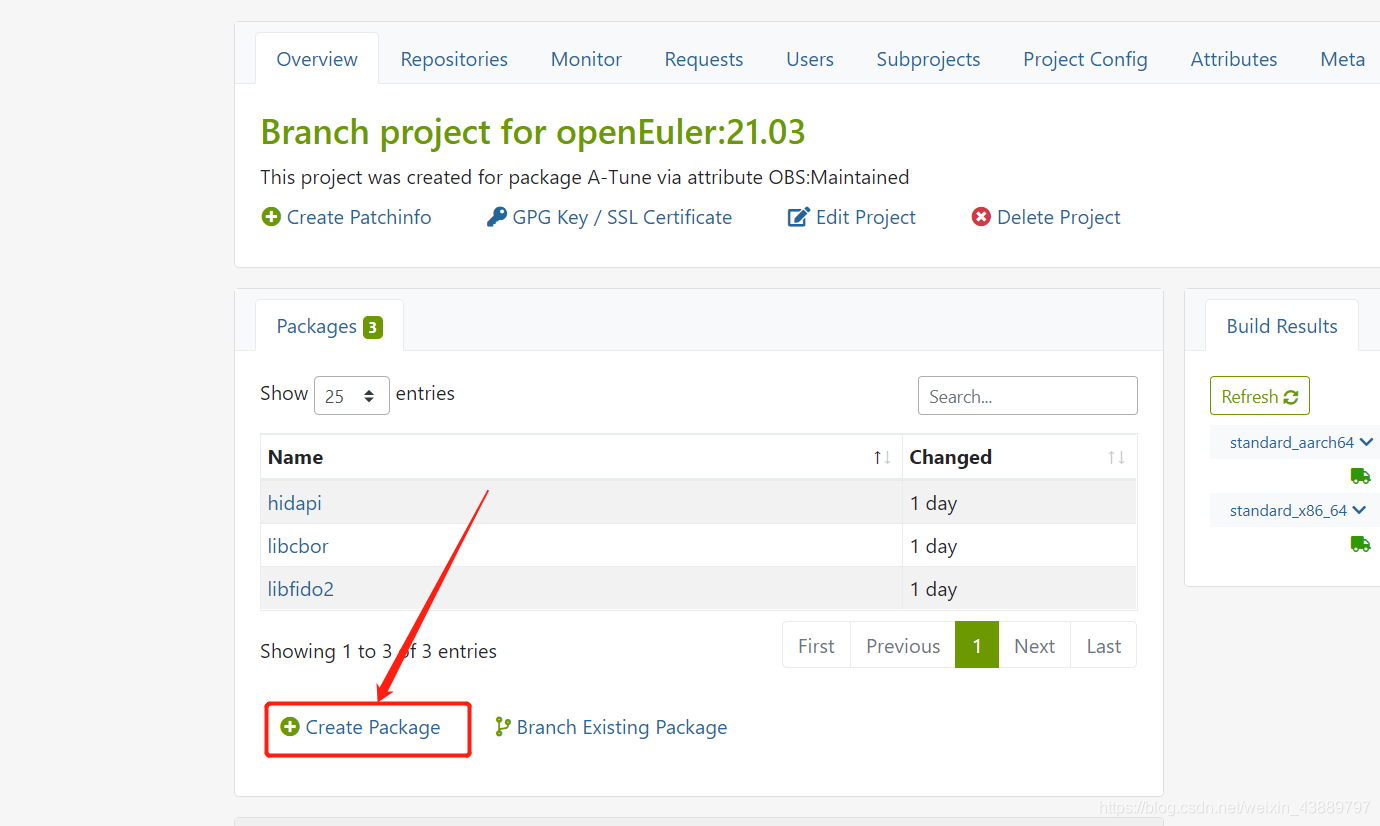
Task: Click the red Delete Project icon
Action: pos(979,216)
